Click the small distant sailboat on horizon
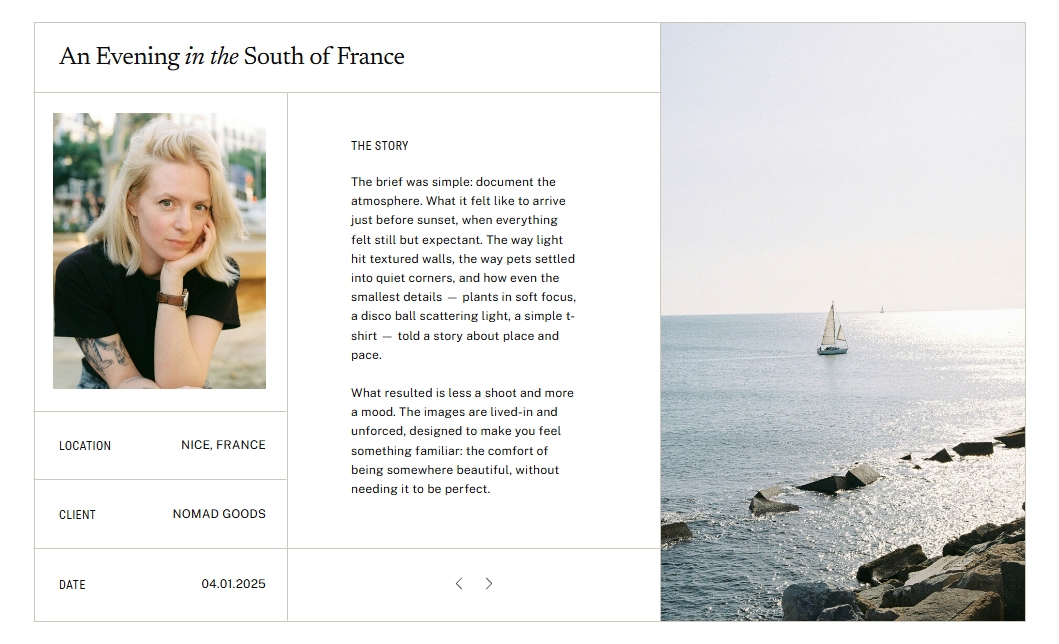This screenshot has height=644, width=1059. pyautogui.click(x=881, y=309)
